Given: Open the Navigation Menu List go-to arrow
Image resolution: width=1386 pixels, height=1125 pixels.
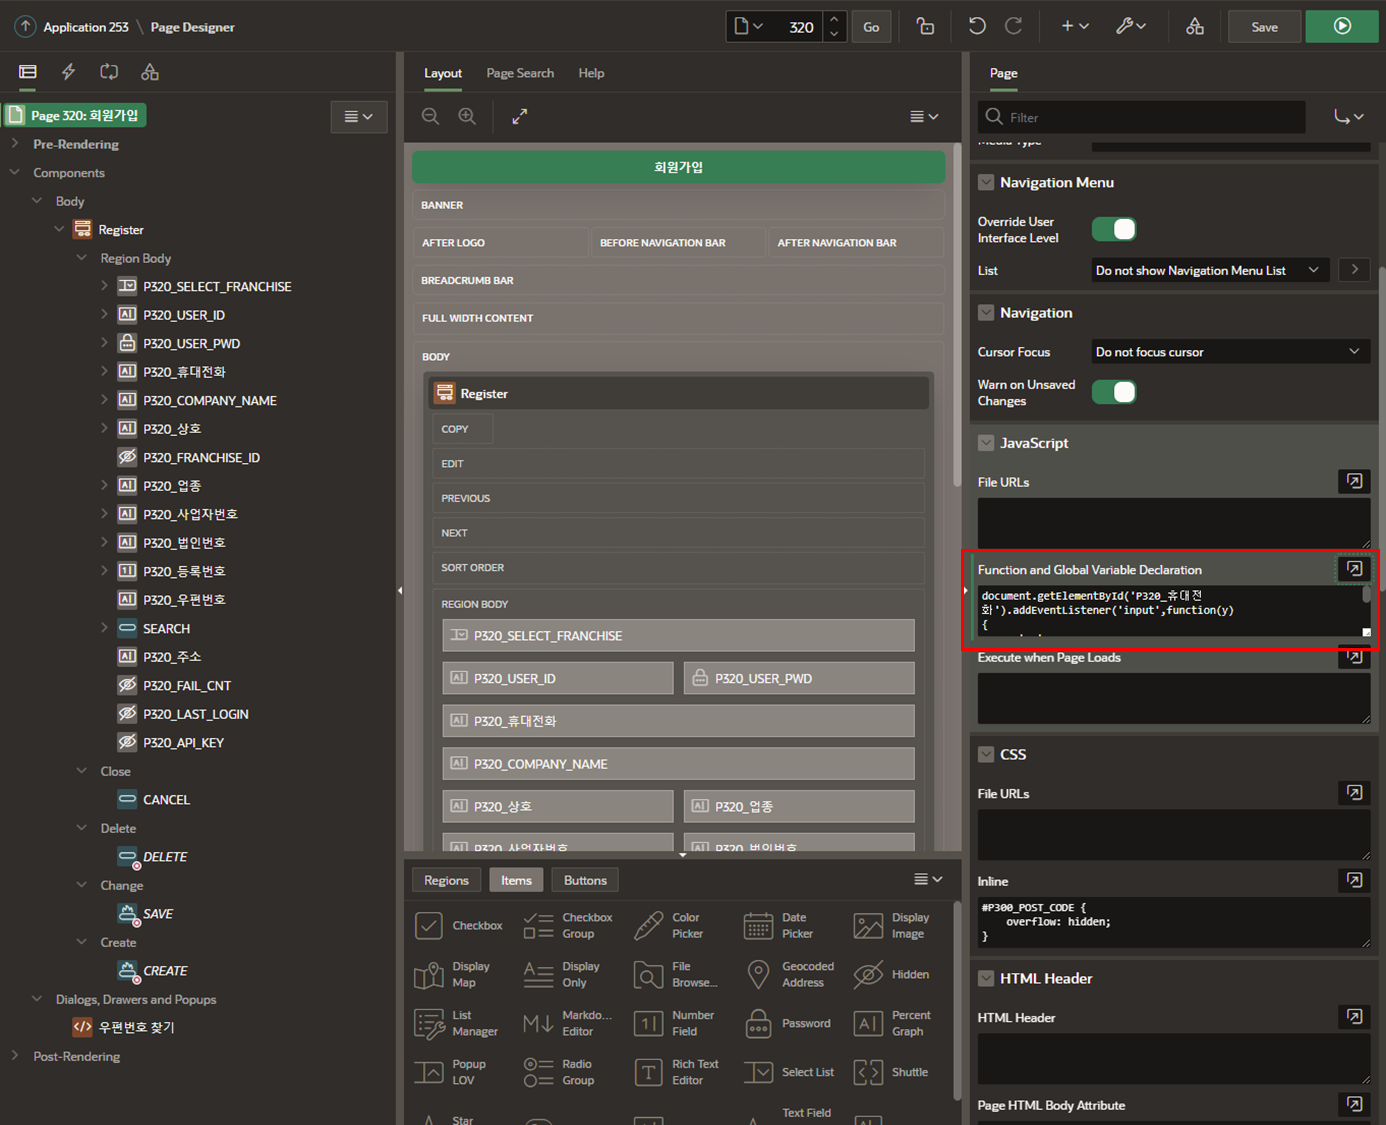Looking at the screenshot, I should 1355,270.
